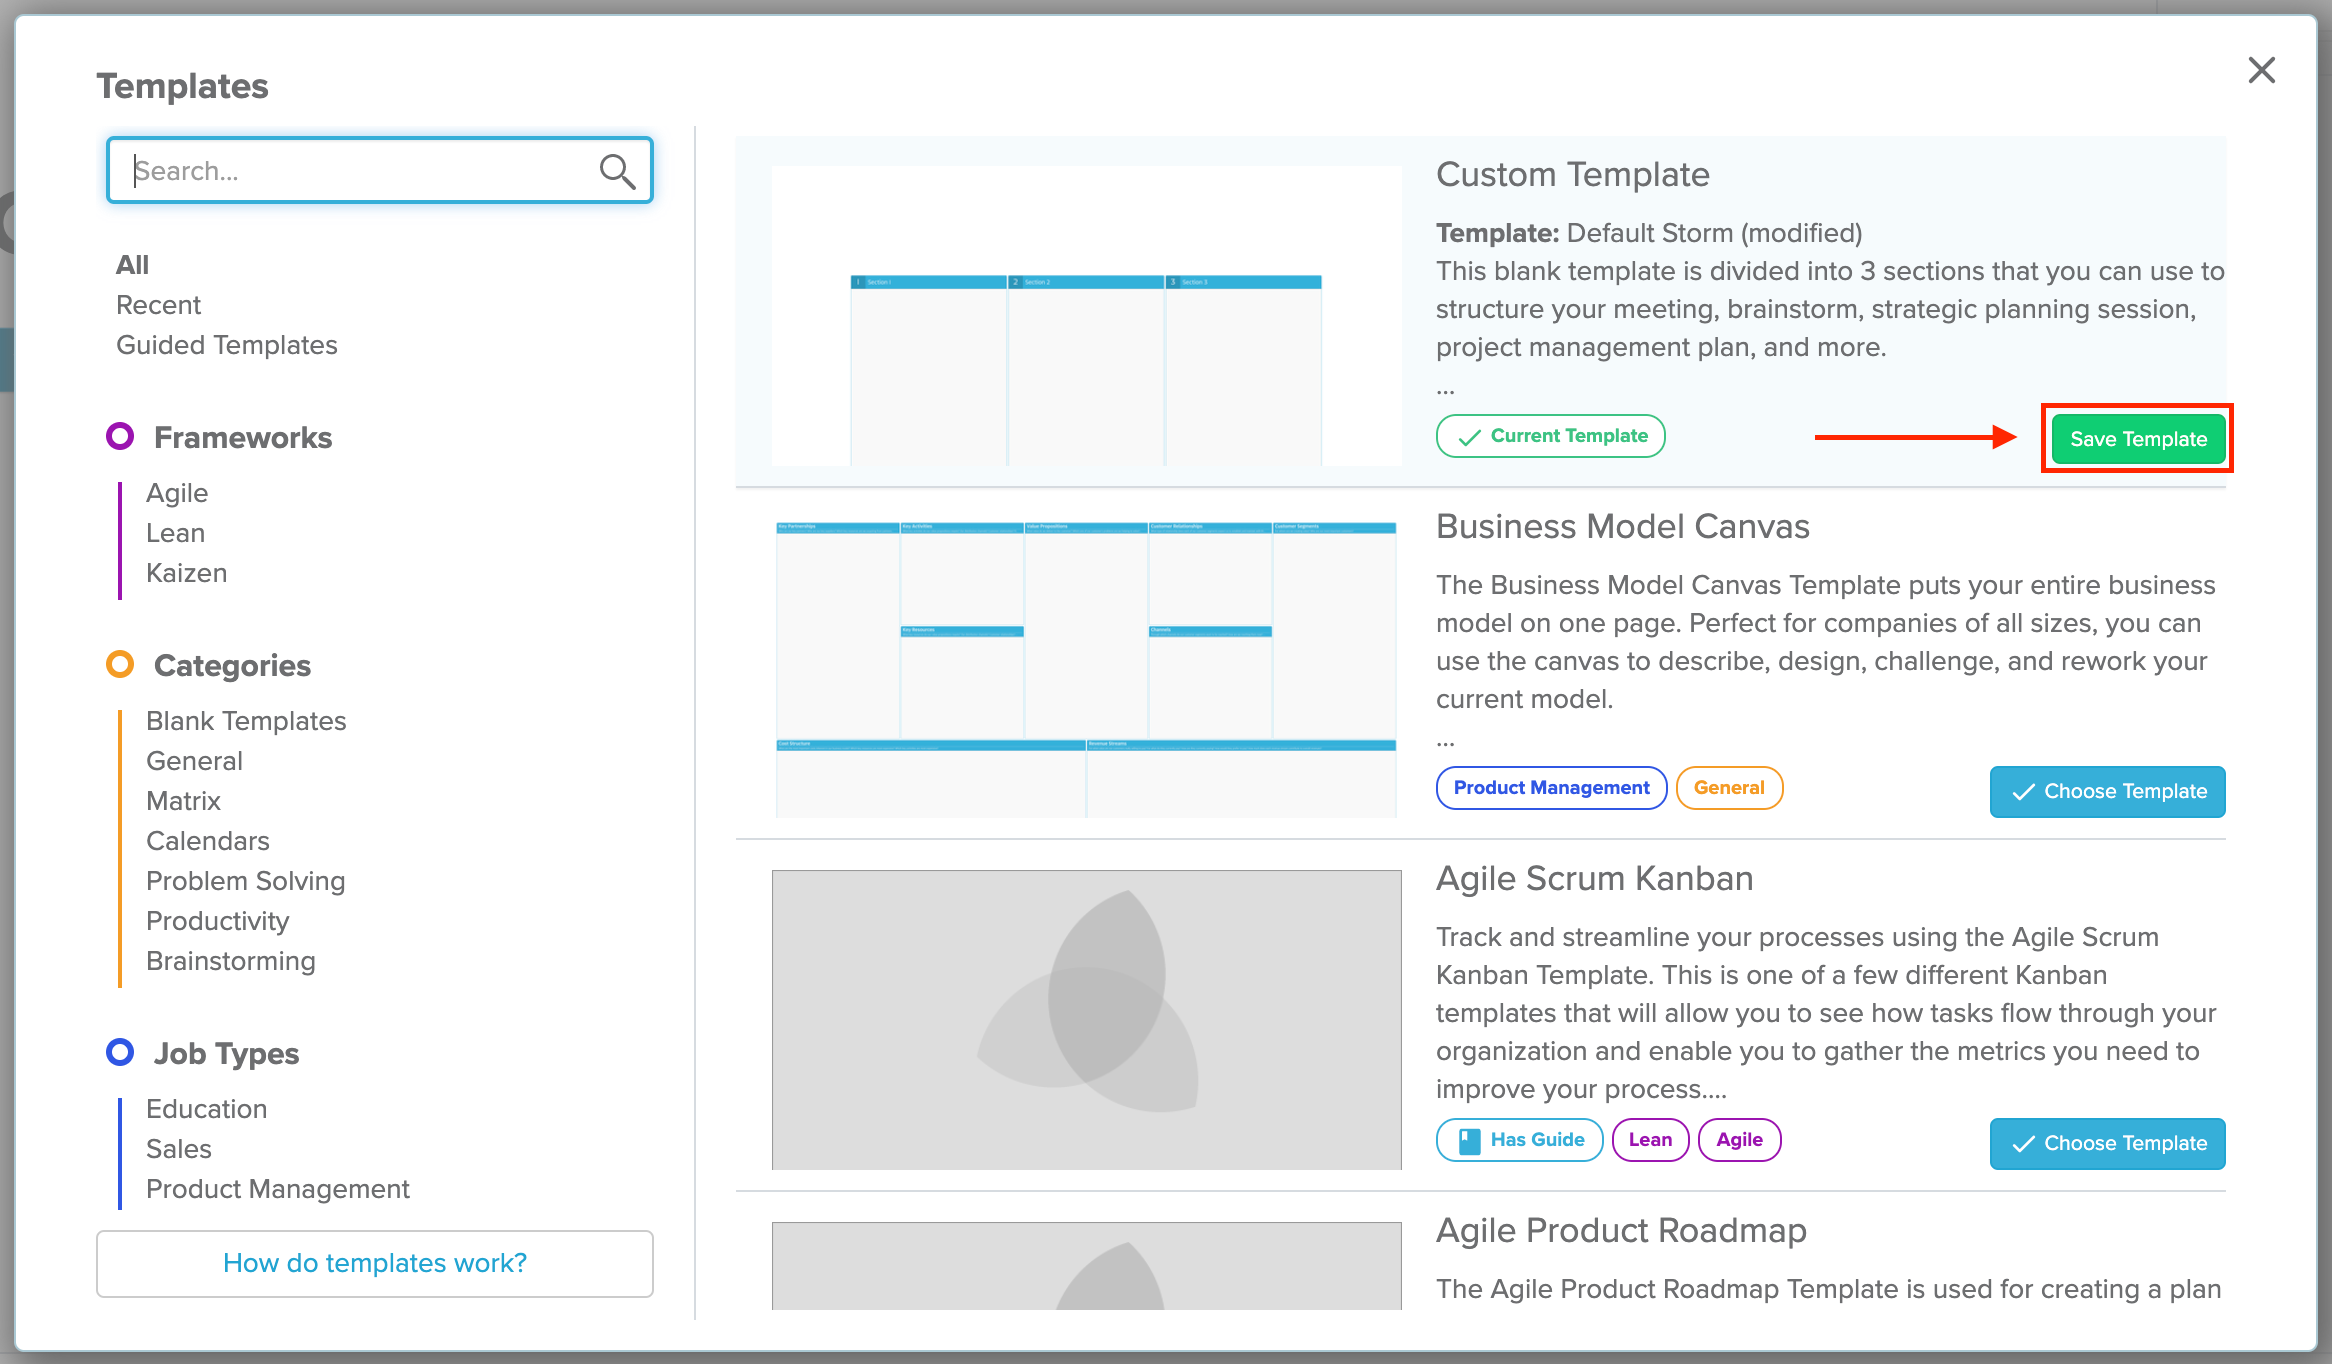Focus the template Search field
This screenshot has height=1364, width=2332.
[380, 171]
